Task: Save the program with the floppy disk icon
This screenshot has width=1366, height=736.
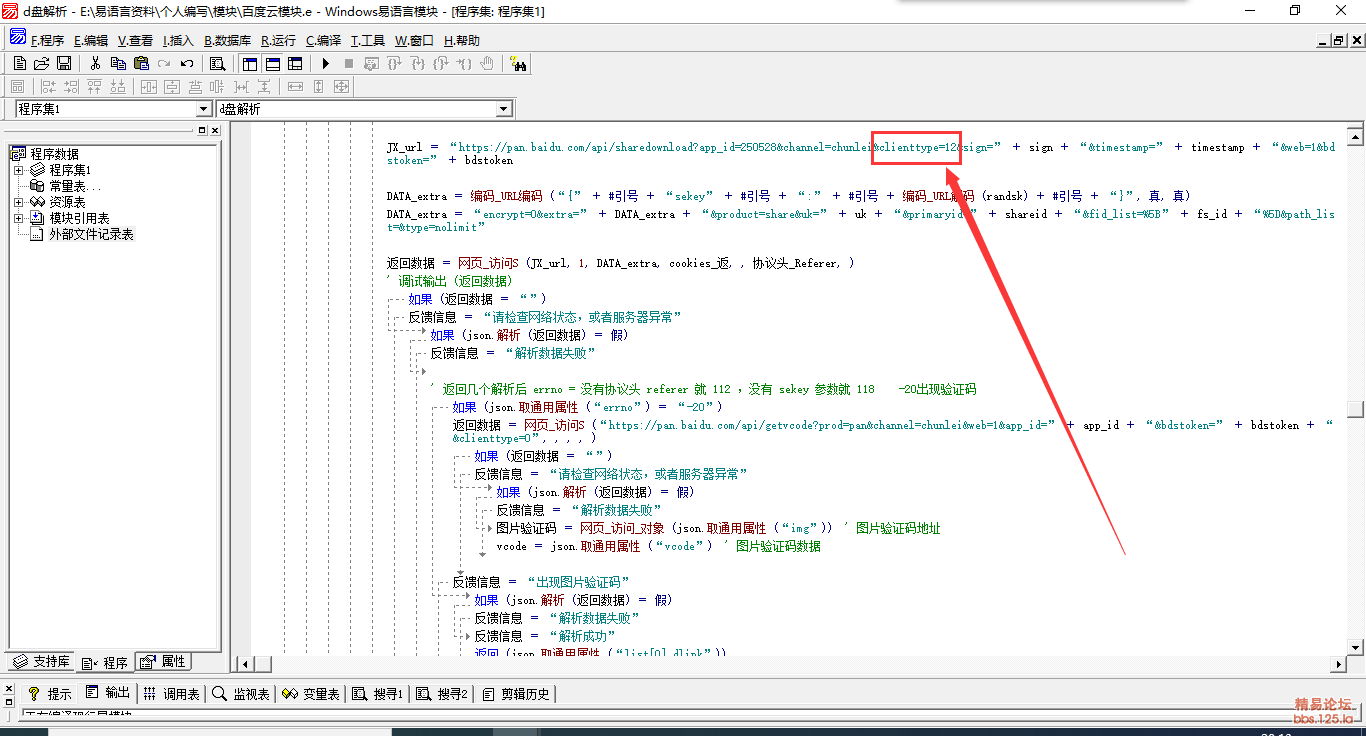Action: [x=63, y=63]
